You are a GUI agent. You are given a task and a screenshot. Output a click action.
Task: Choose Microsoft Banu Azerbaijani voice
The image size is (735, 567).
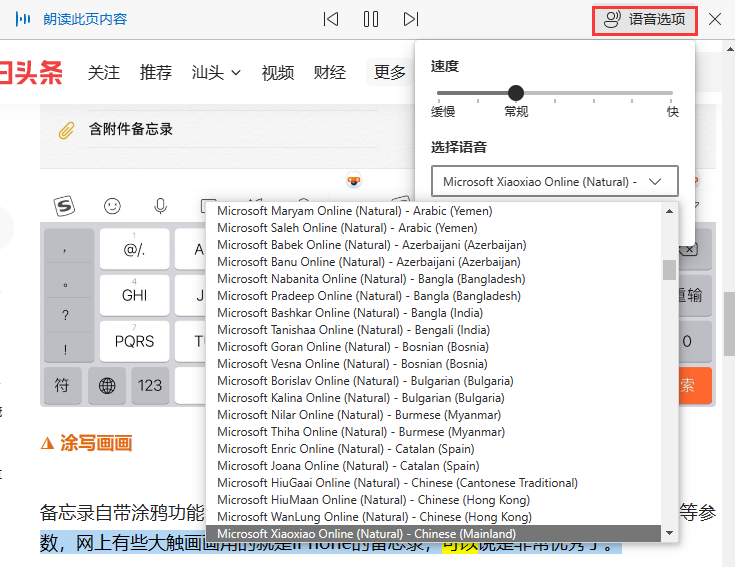pyautogui.click(x=434, y=261)
